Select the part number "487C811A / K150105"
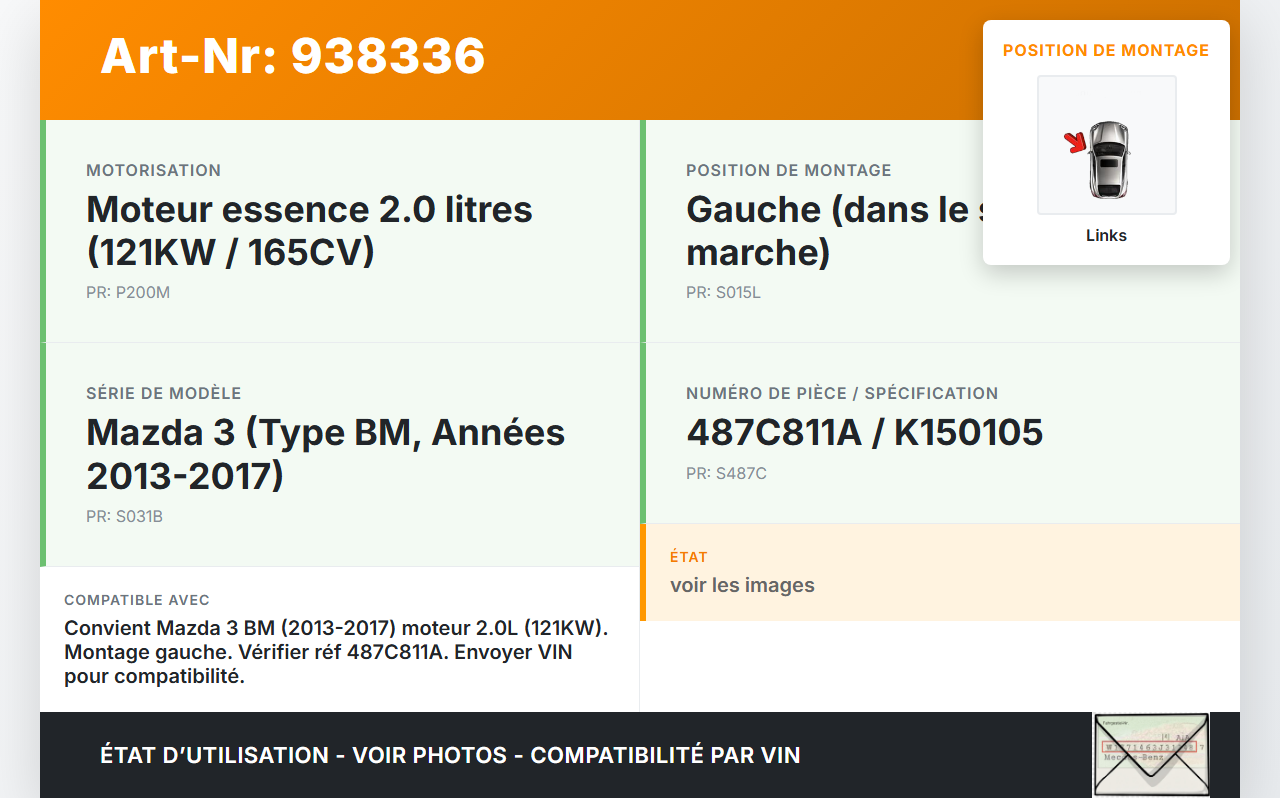Viewport: 1280px width, 798px height. [x=865, y=432]
